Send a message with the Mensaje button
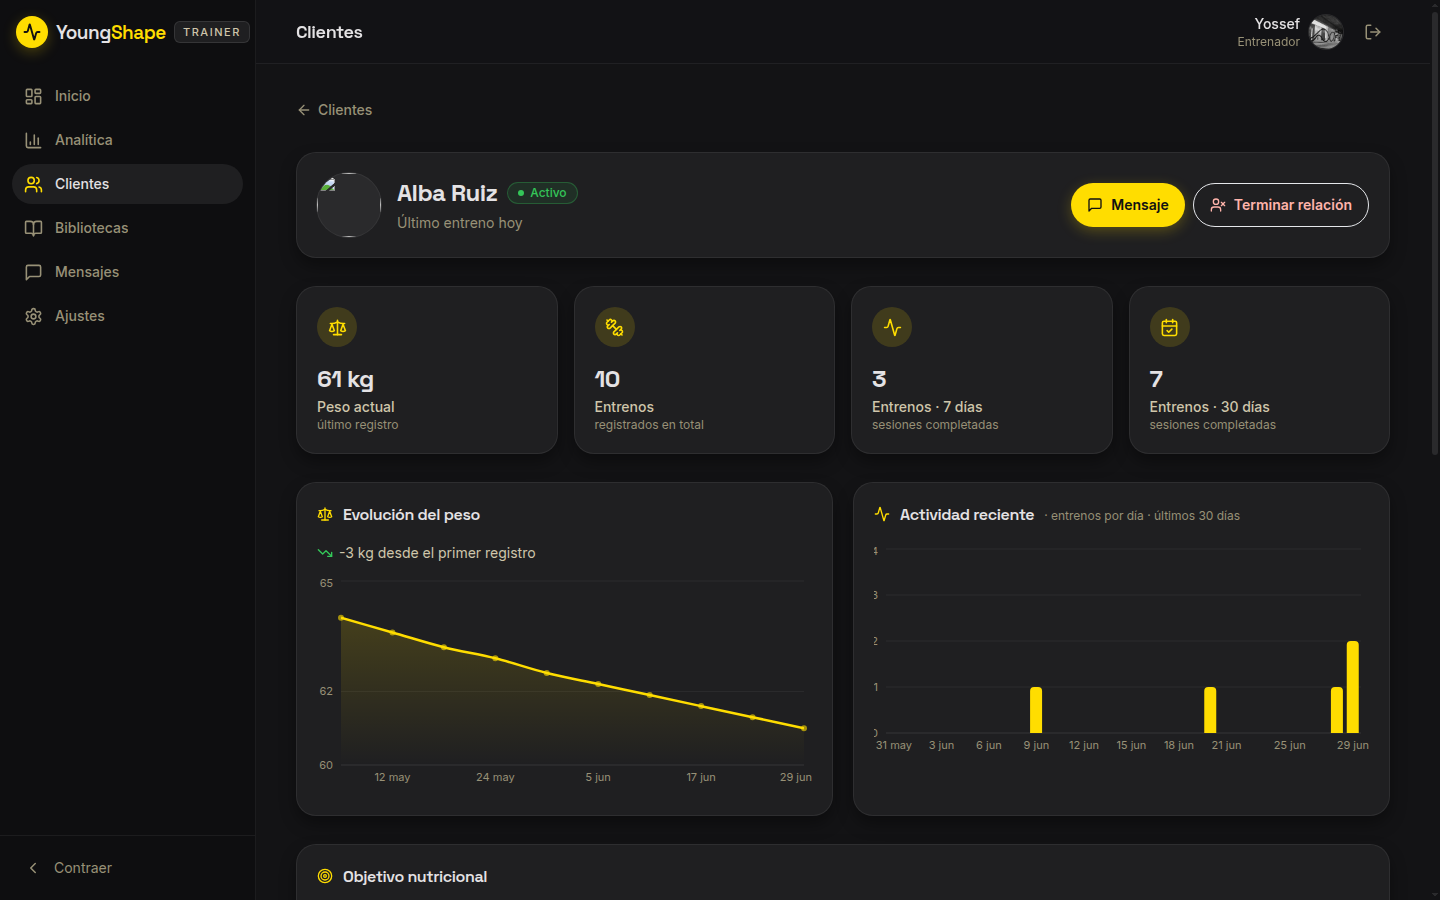The height and width of the screenshot is (900, 1440). point(1128,205)
